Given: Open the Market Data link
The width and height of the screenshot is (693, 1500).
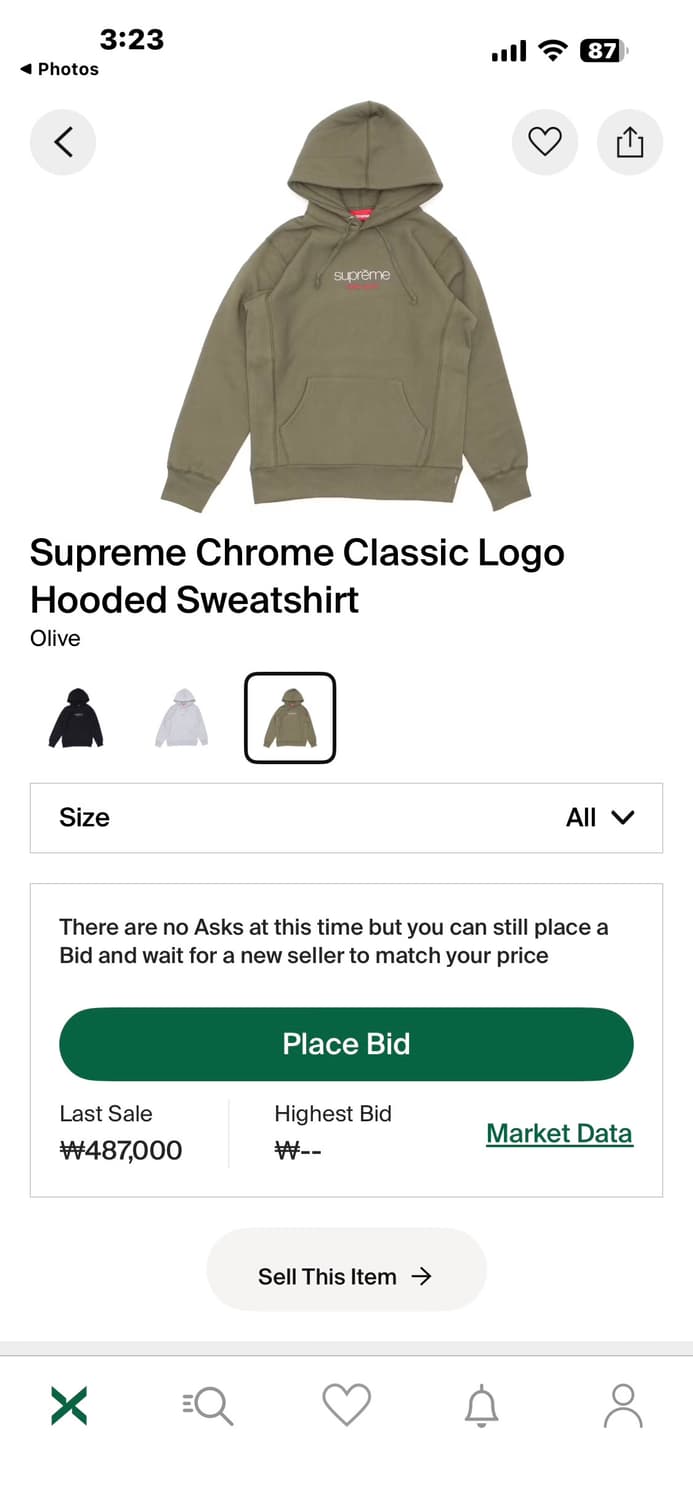Looking at the screenshot, I should tap(559, 1134).
